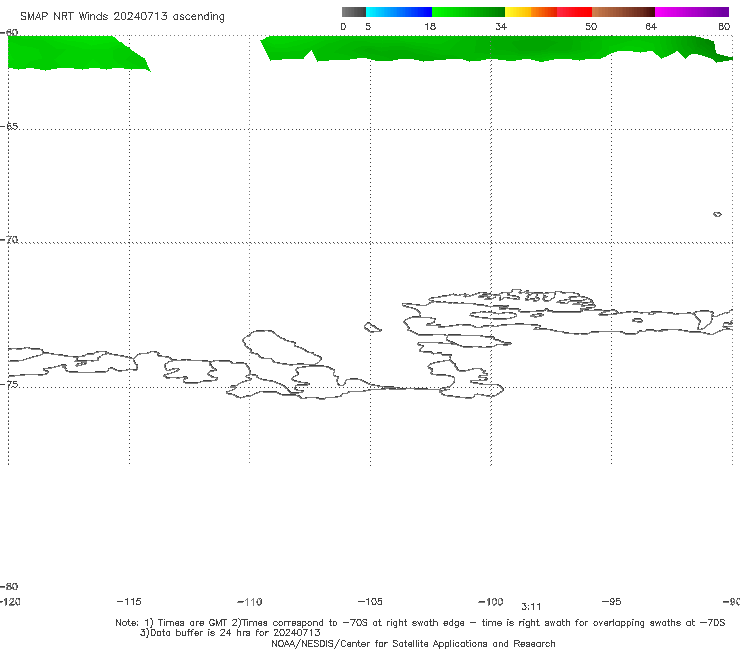Screen dimensions: 740x650
Task: Click the latitude label '-70'
Action: 9,240
